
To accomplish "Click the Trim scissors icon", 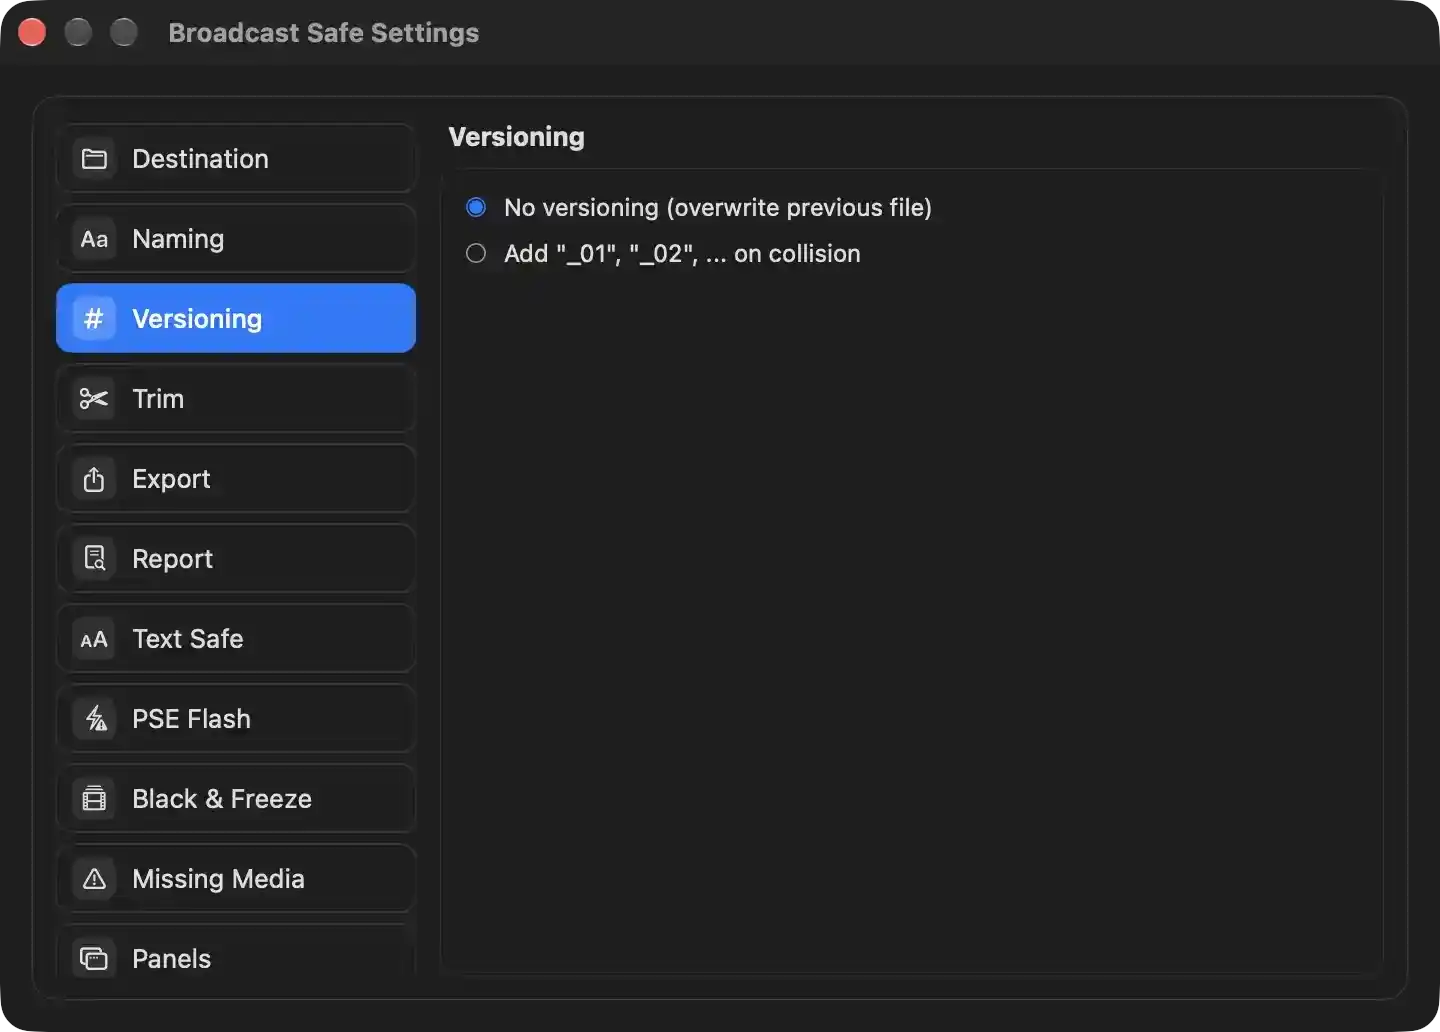I will pos(94,399).
